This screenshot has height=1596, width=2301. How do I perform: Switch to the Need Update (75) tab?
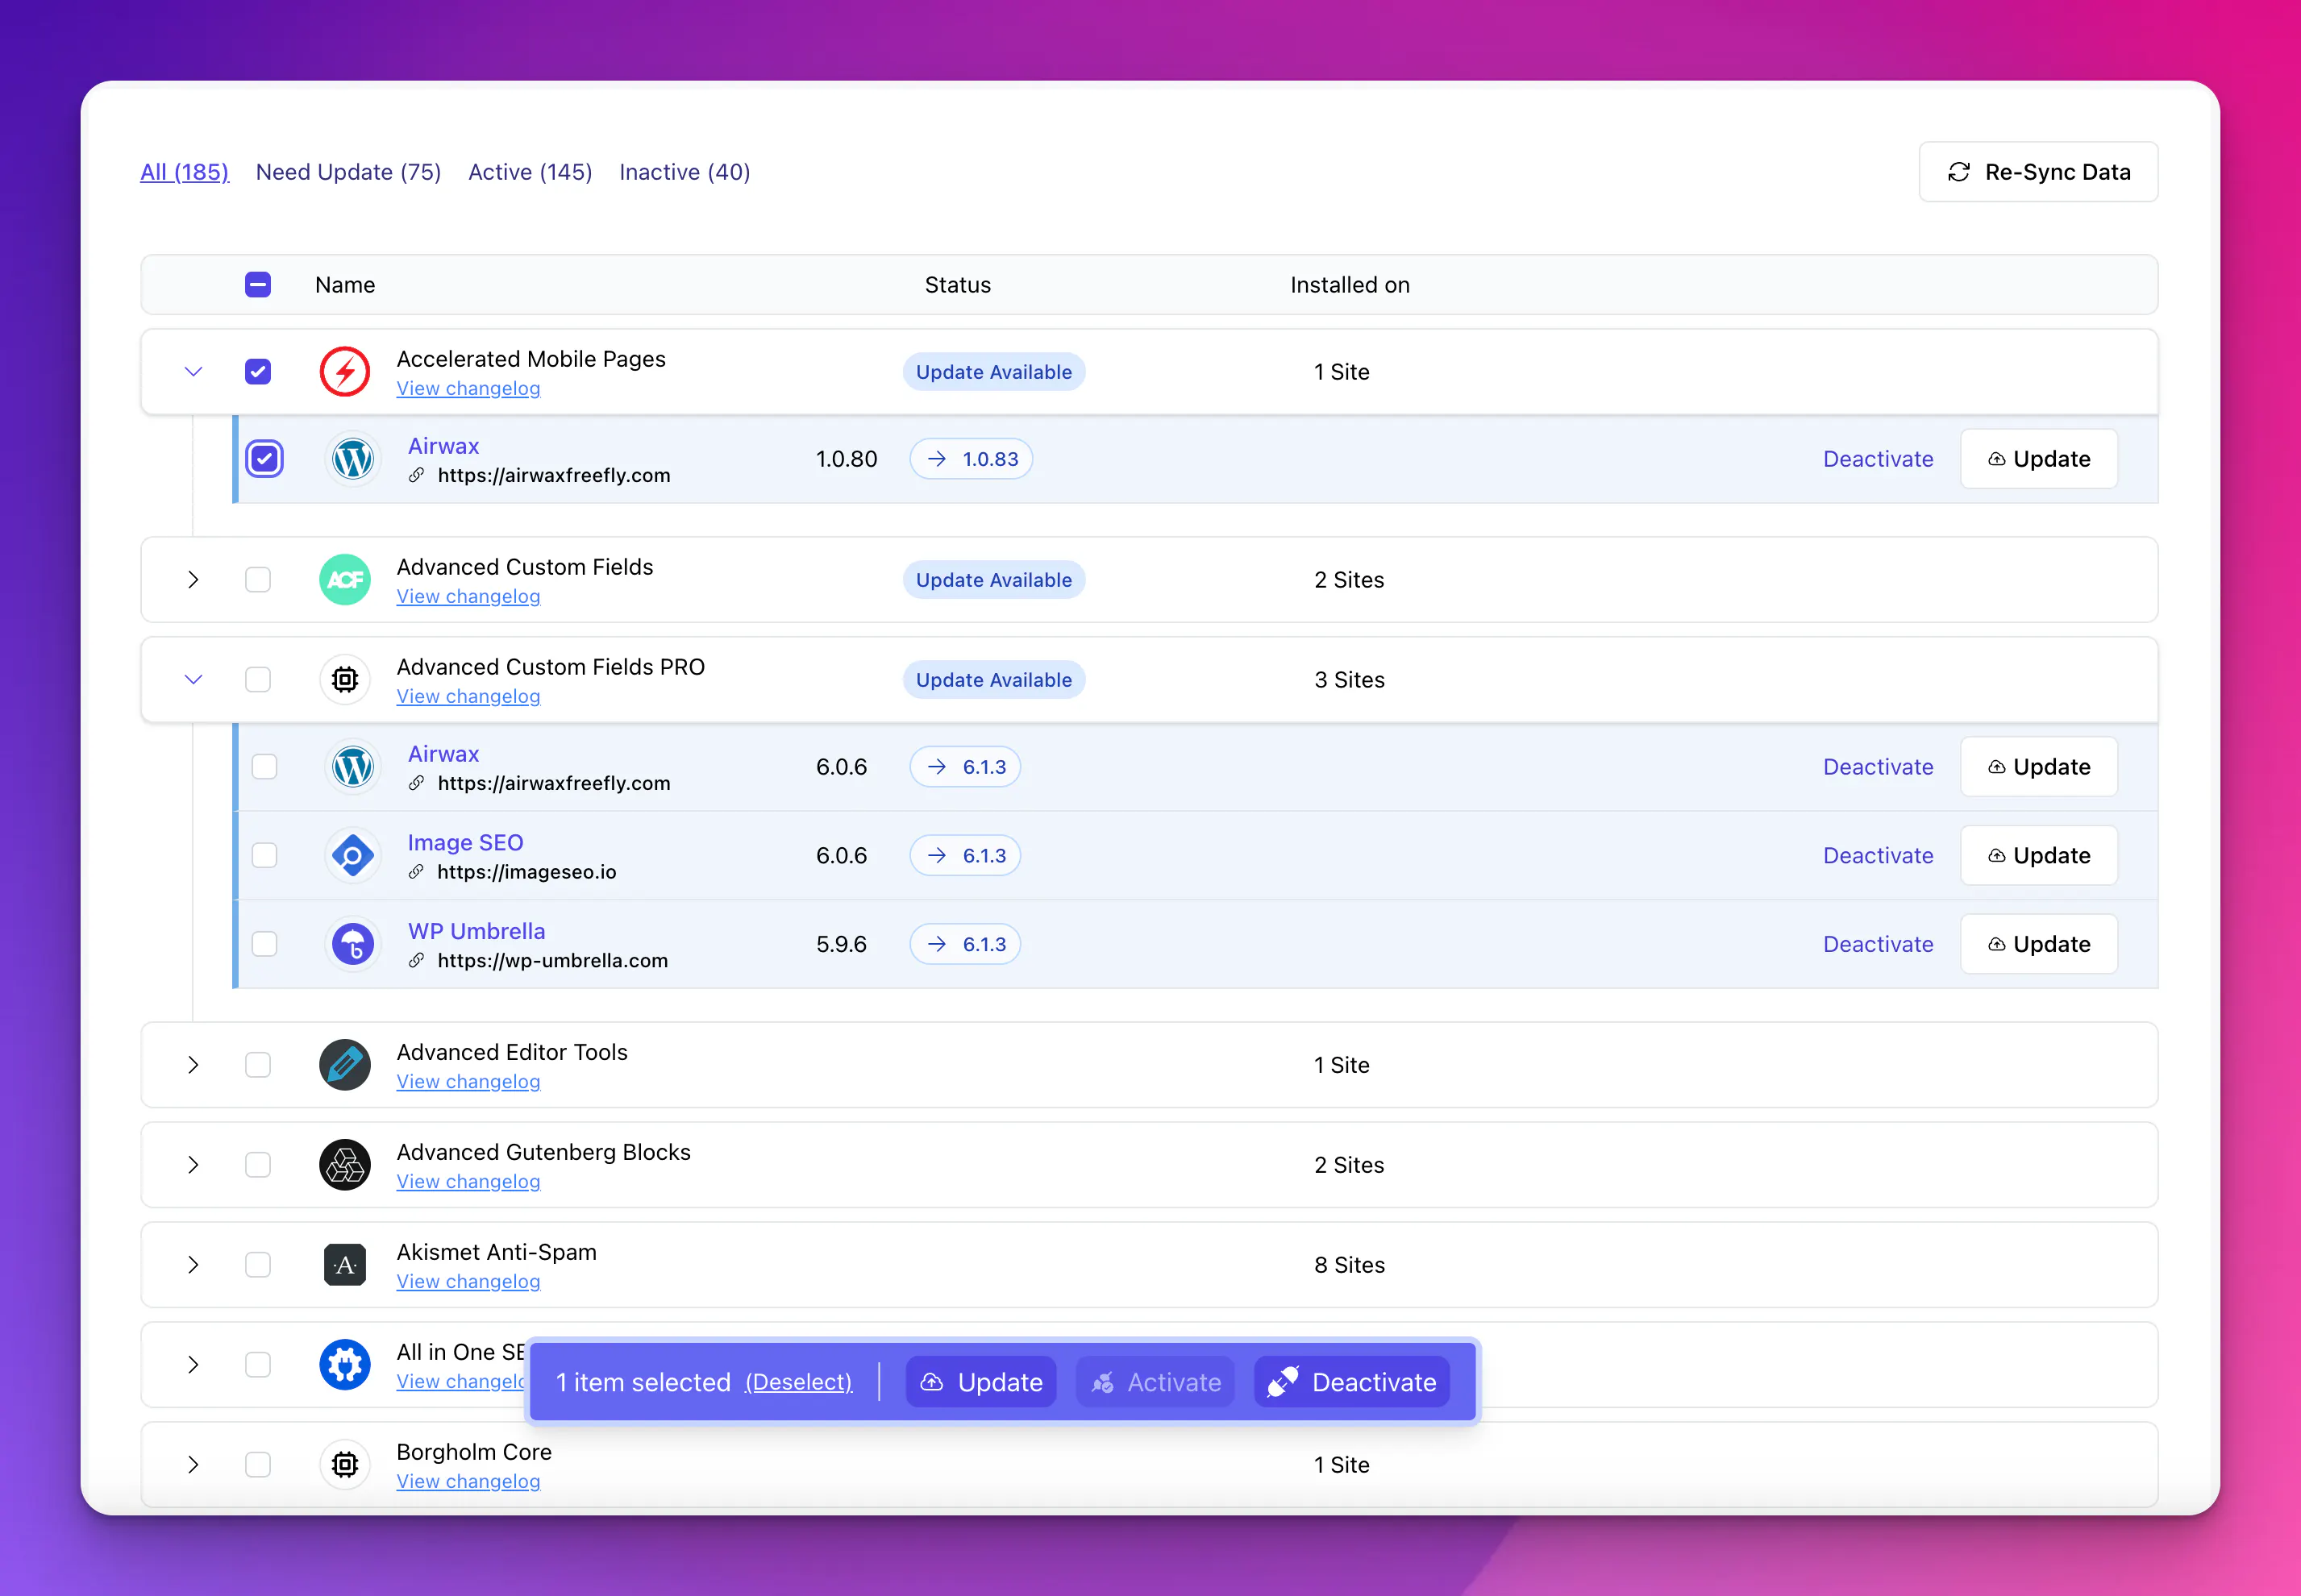click(348, 172)
